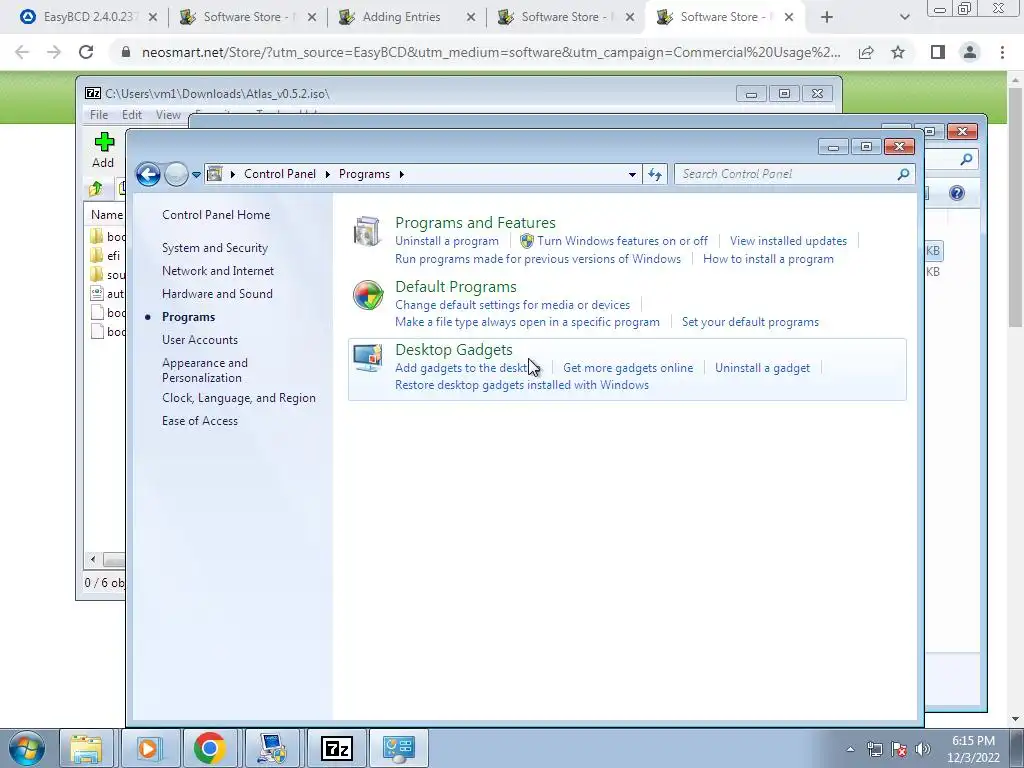Click the green Add icon in 7-Zip window

[x=104, y=142]
